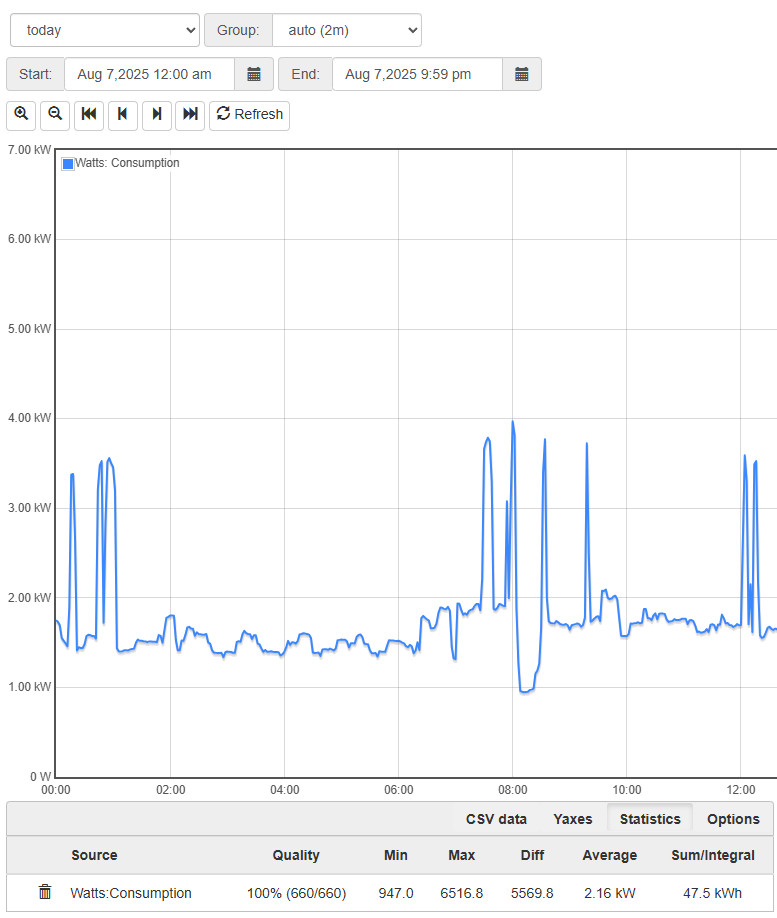Click the Start date input field
Image resolution: width=777 pixels, height=918 pixels.
click(149, 74)
